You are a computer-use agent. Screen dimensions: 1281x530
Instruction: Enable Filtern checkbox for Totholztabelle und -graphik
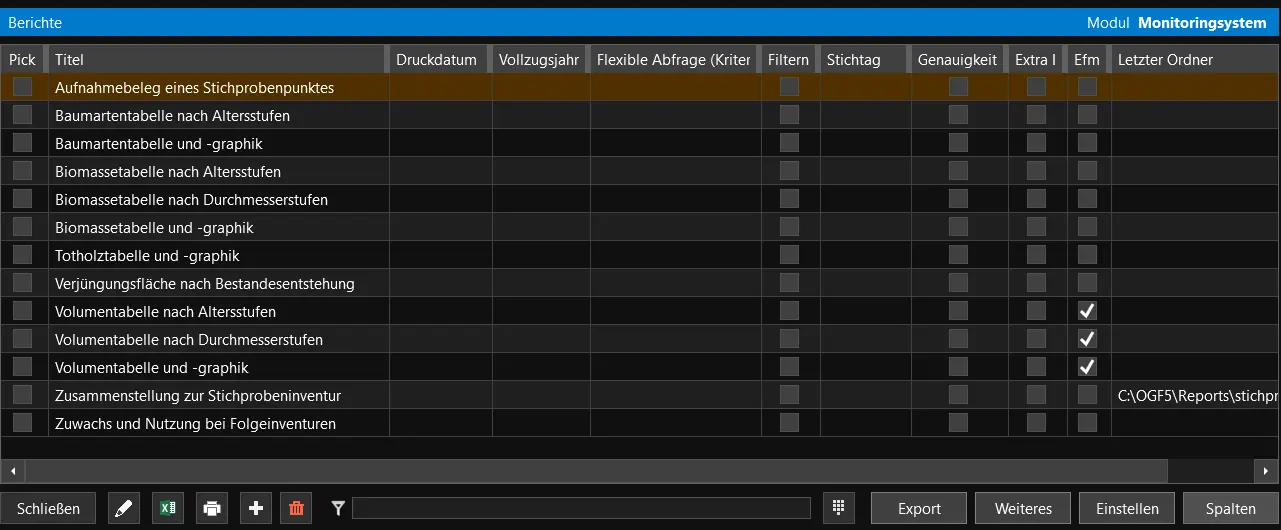[x=790, y=255]
